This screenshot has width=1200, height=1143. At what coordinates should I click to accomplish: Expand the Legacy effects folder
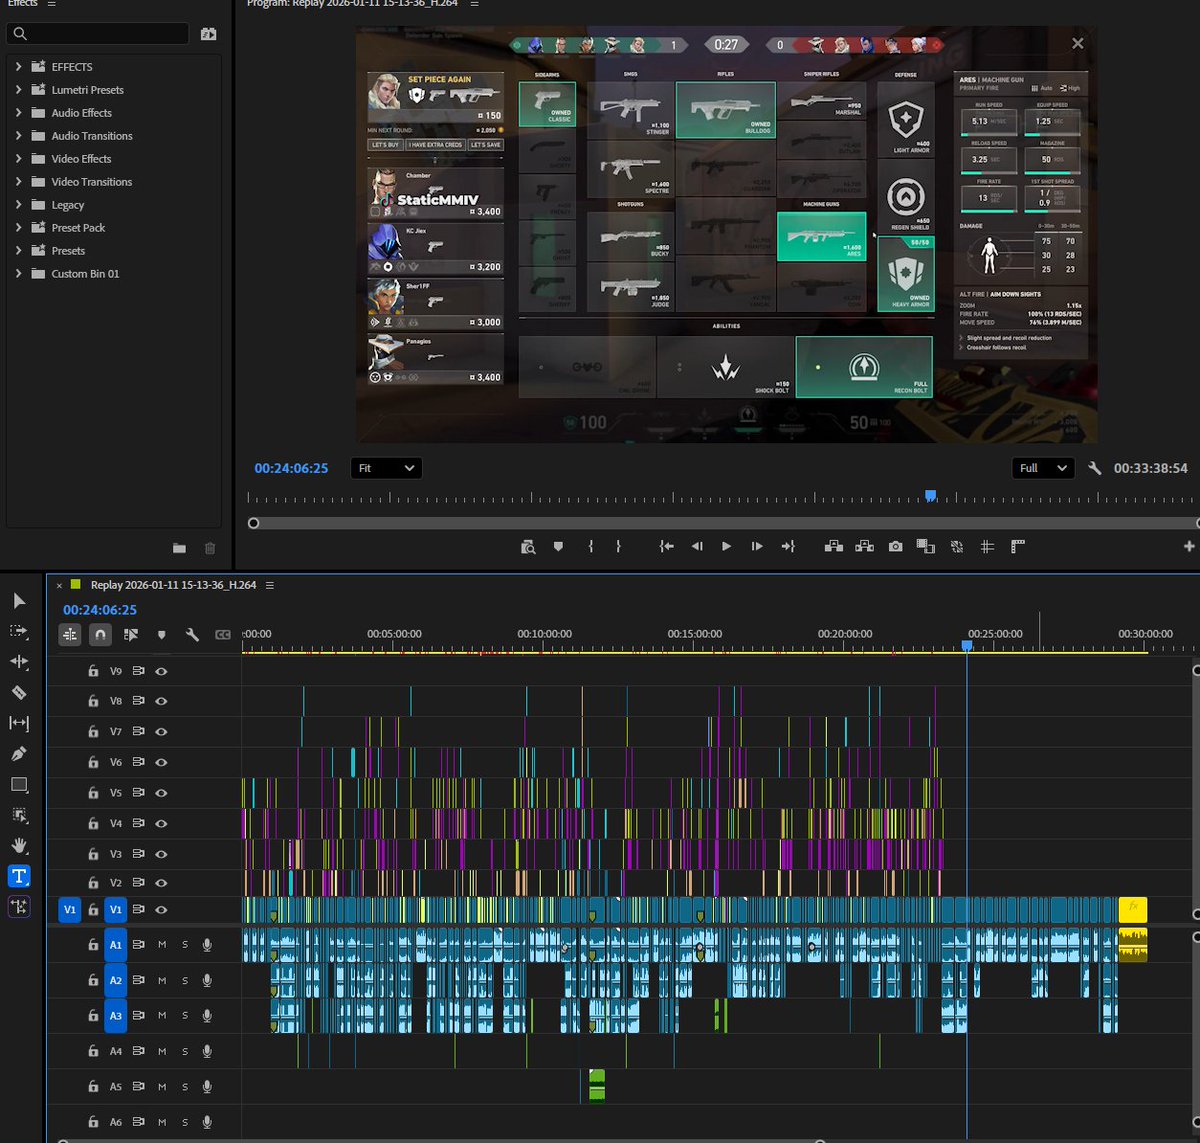[x=18, y=204]
